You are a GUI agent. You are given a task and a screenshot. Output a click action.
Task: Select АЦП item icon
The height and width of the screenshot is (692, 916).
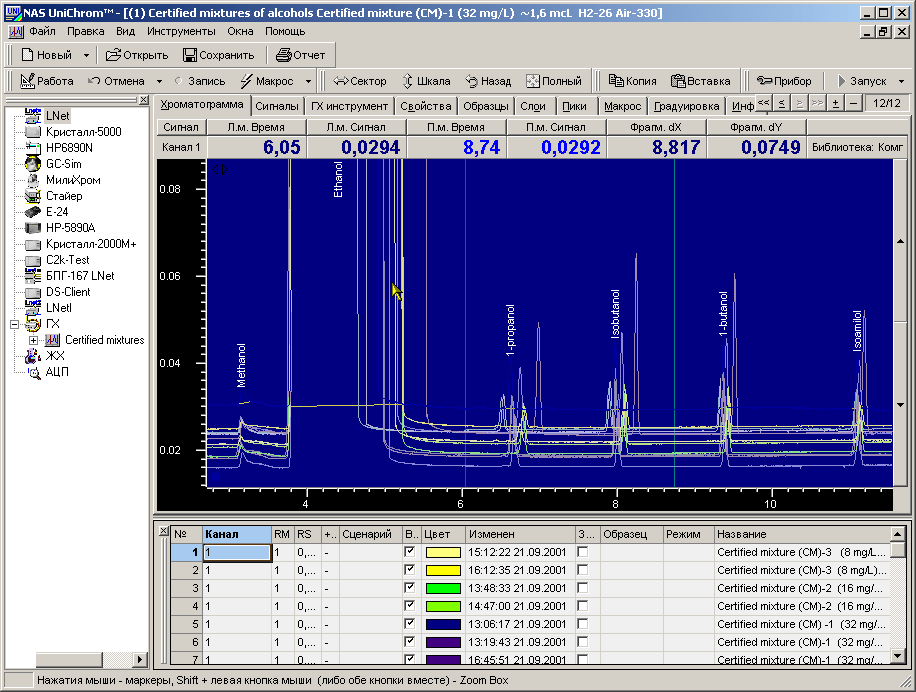click(34, 372)
